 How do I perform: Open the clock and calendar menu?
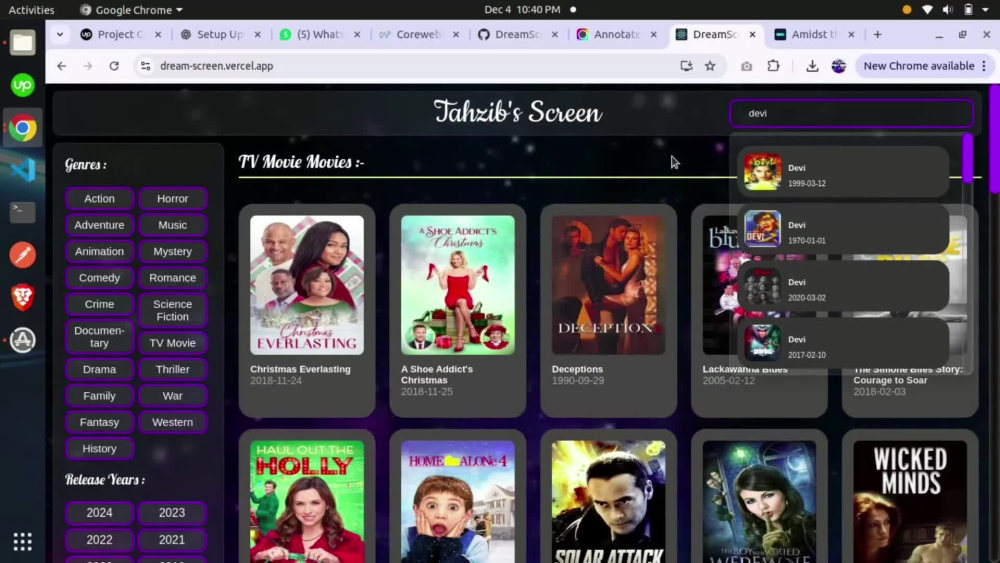click(x=522, y=10)
